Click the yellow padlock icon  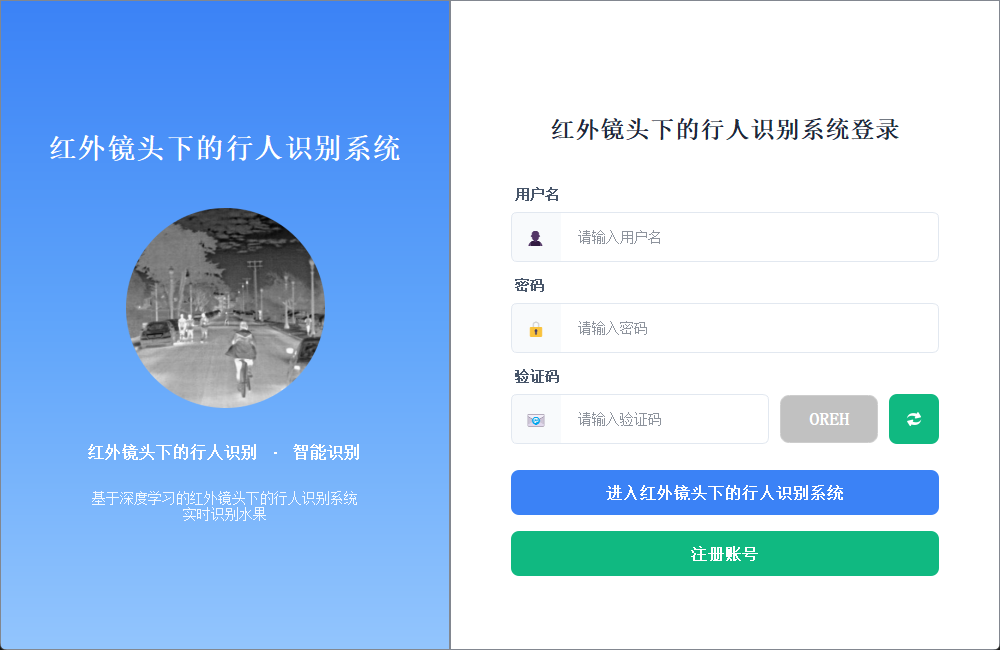(x=536, y=329)
